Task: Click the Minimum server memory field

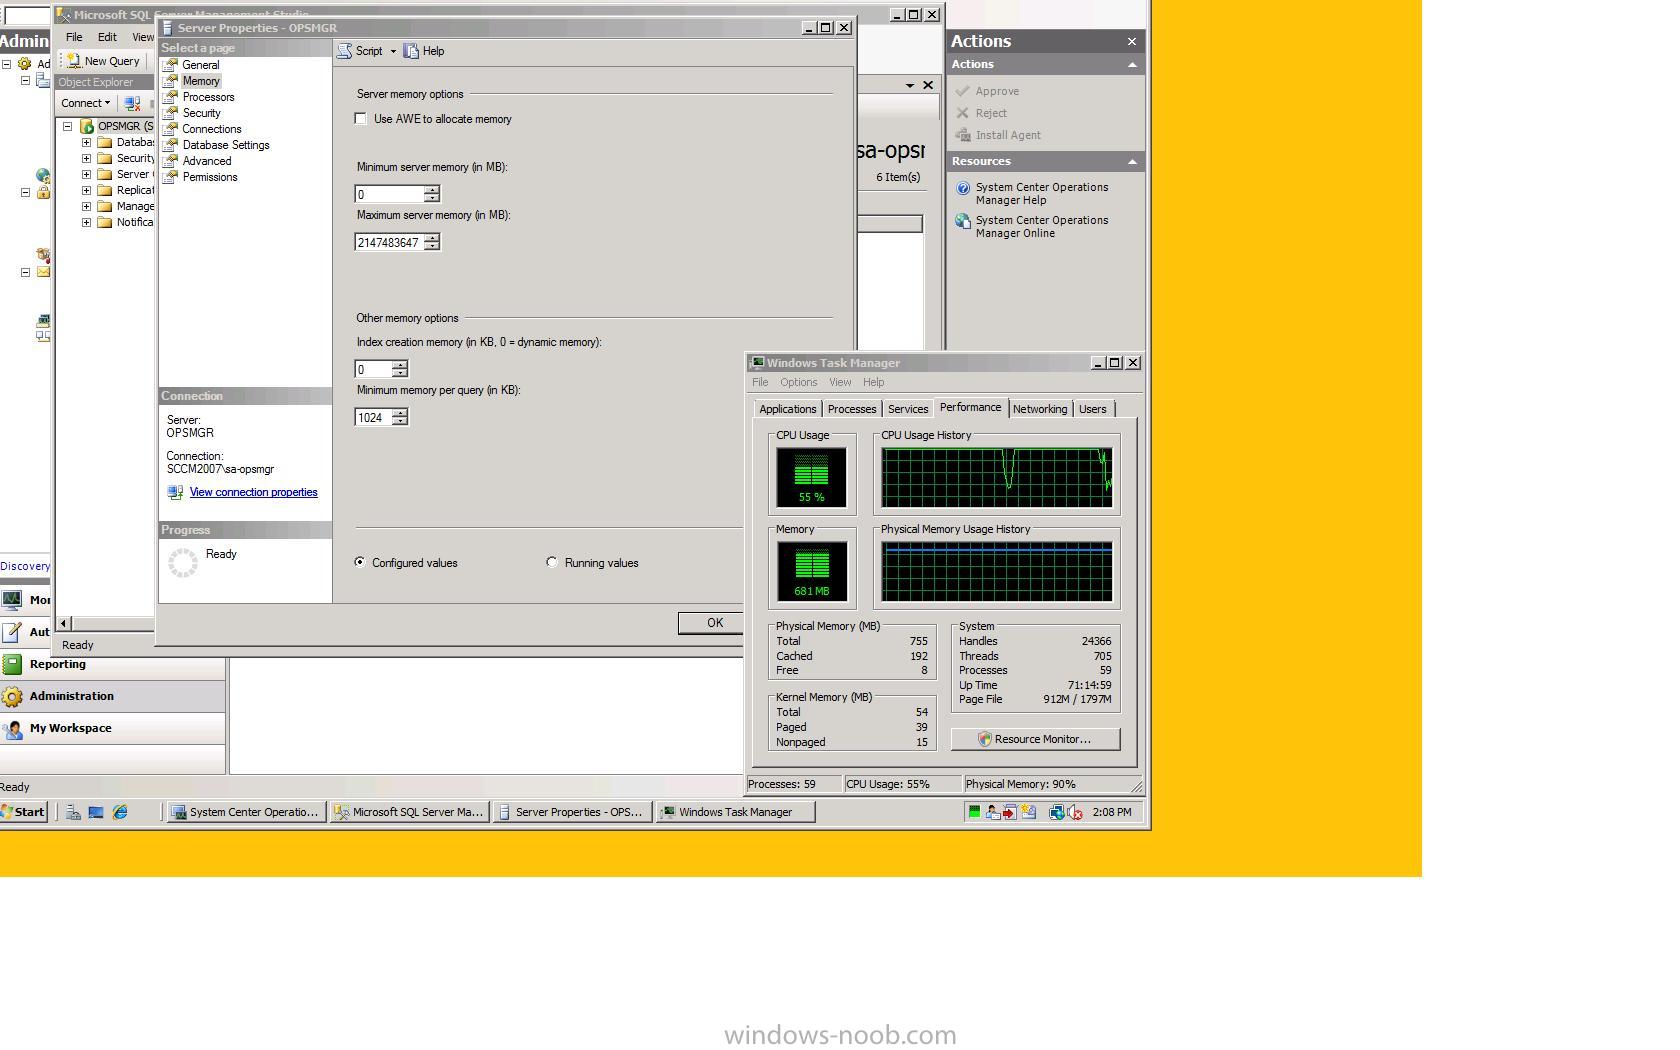Action: click(389, 194)
